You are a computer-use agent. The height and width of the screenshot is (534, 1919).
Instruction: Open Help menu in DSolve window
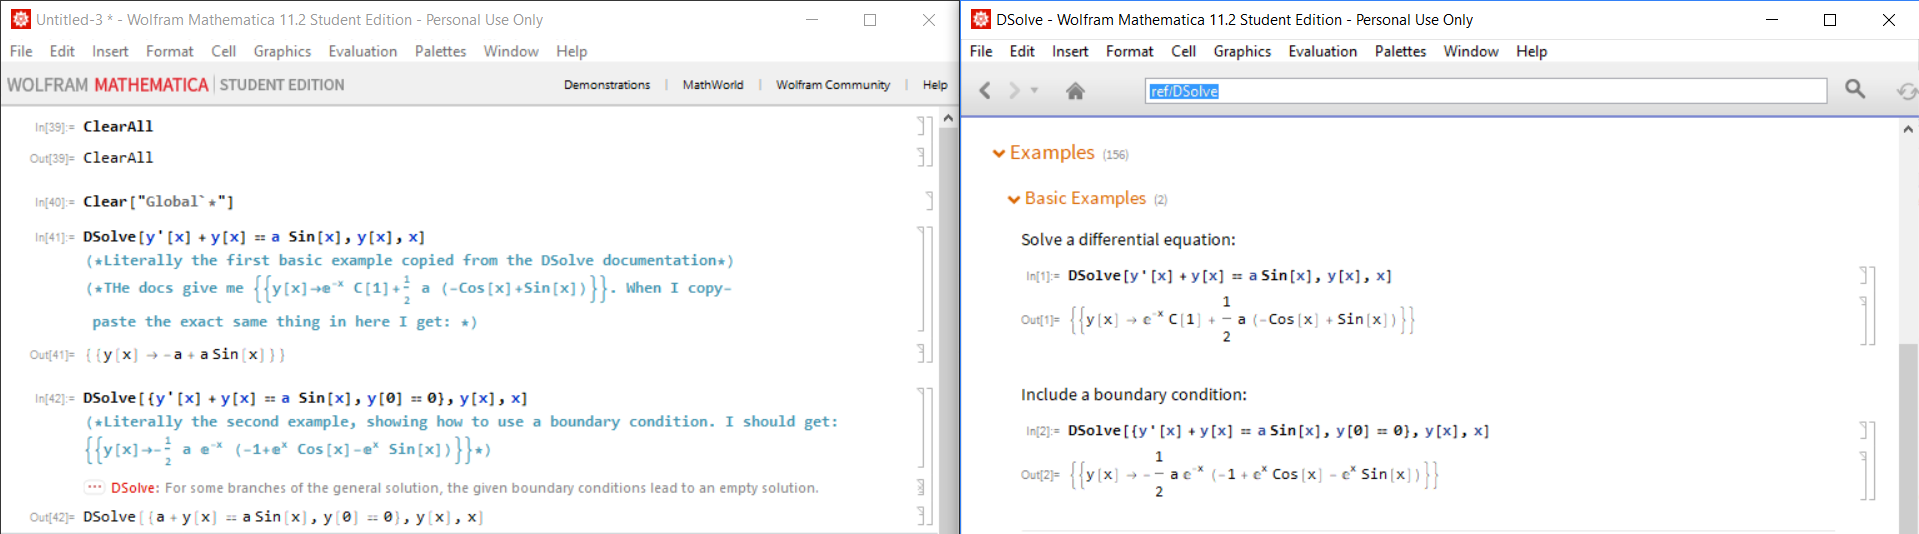click(1532, 51)
